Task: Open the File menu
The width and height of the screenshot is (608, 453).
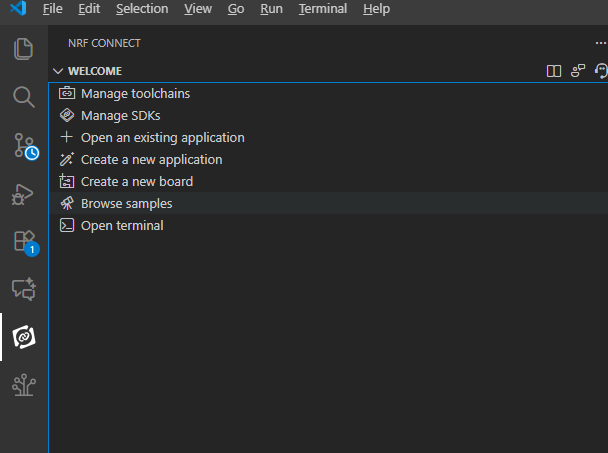Action: tap(52, 9)
